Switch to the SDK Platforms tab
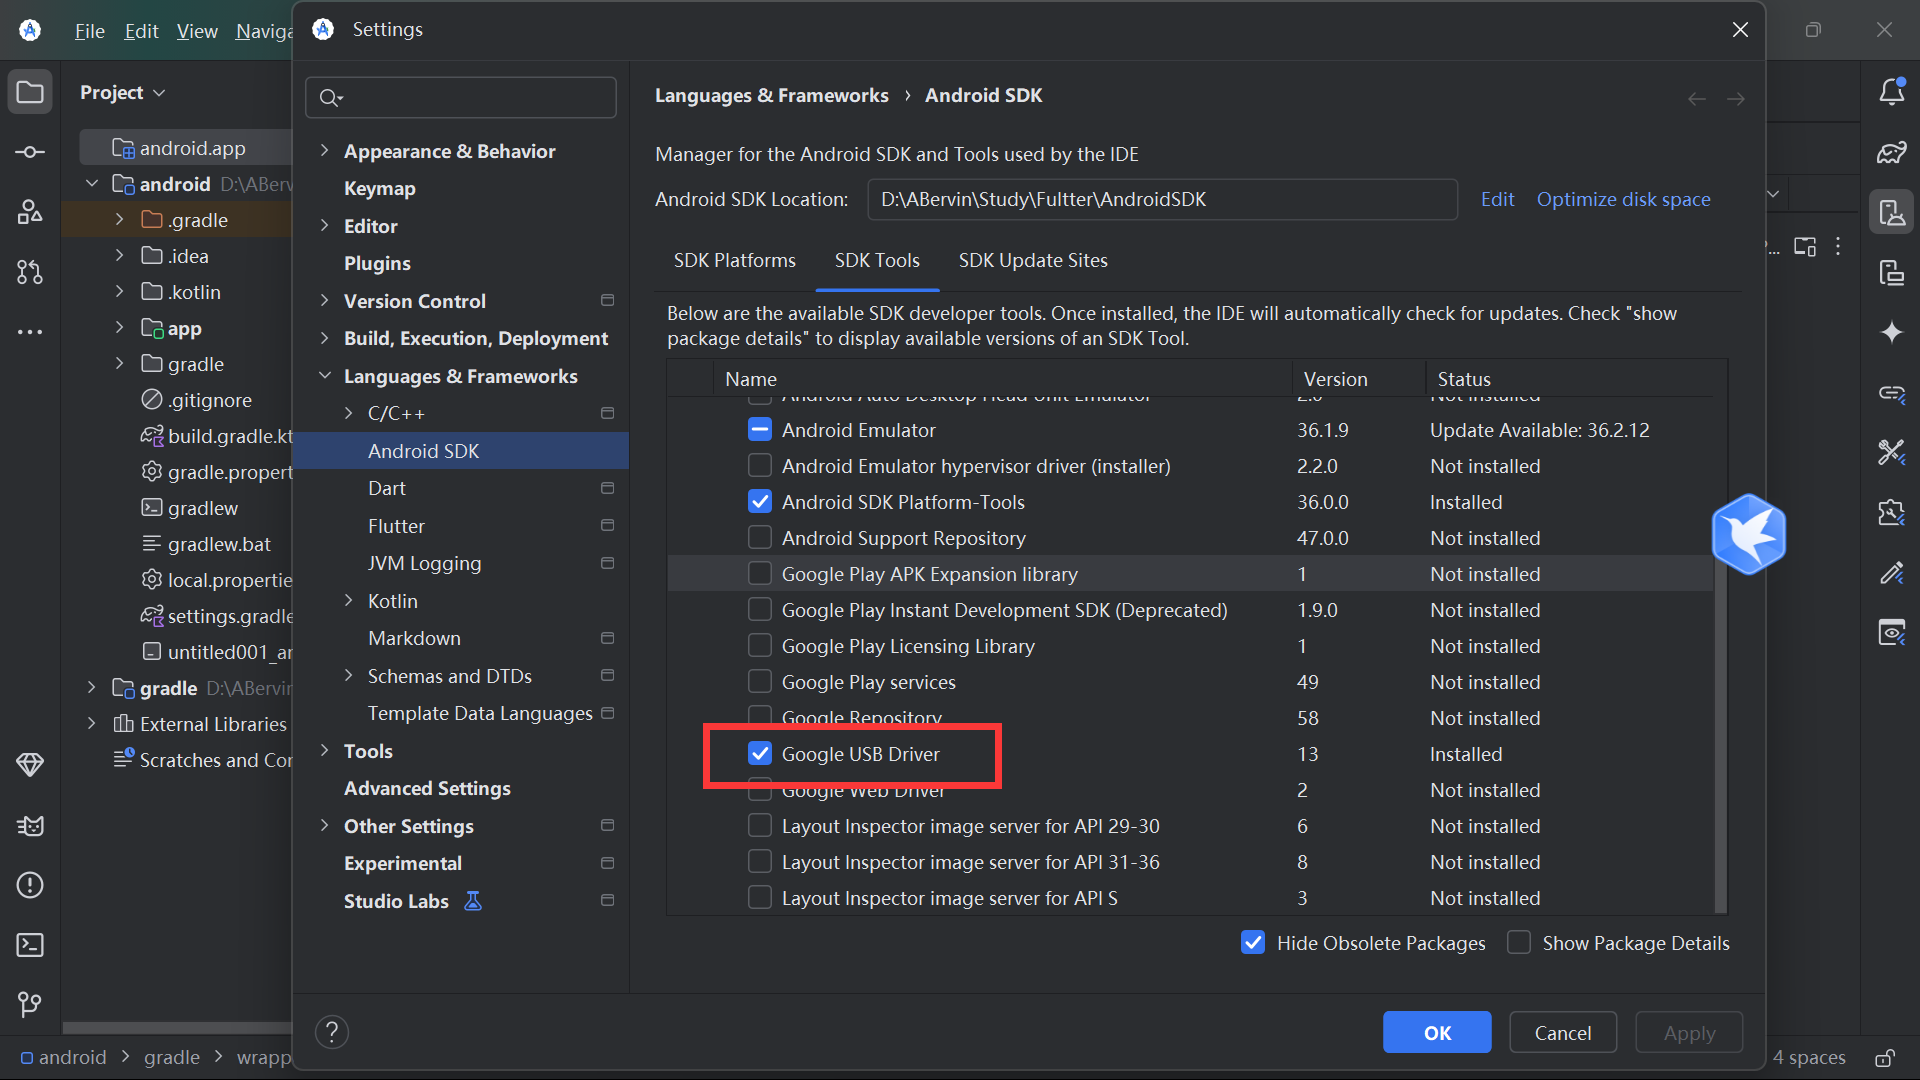The image size is (1920, 1080). pyautogui.click(x=734, y=260)
